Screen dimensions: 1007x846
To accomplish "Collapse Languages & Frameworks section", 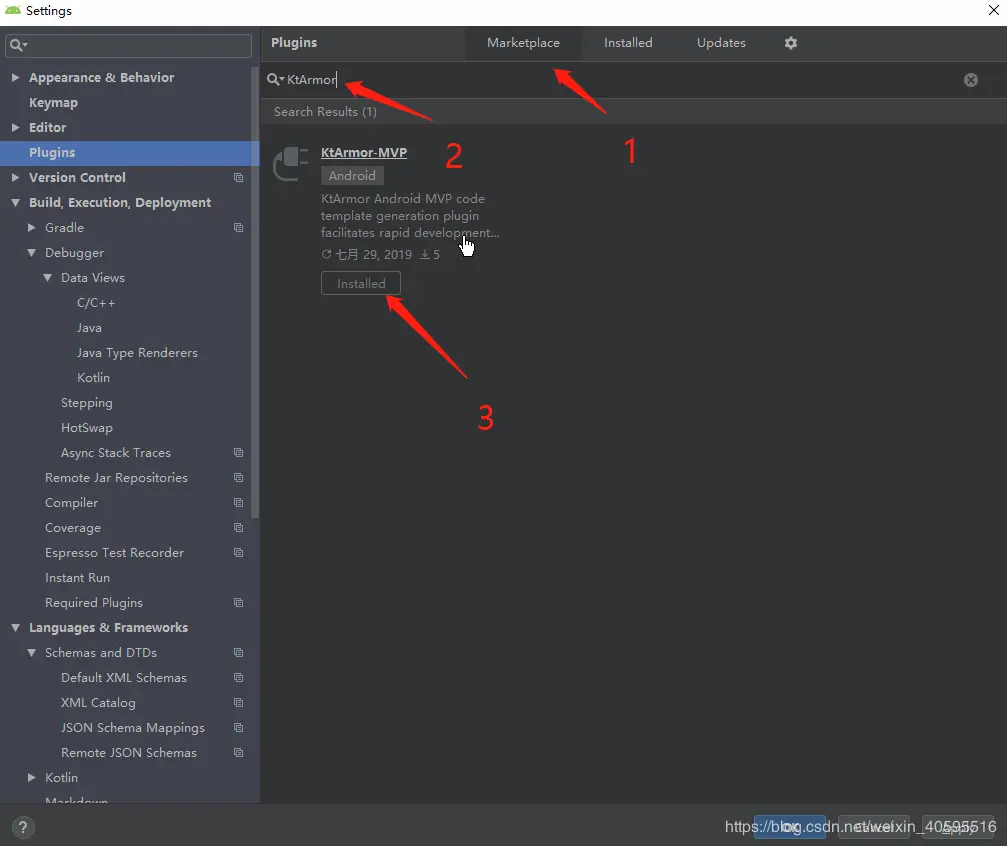I will tap(15, 628).
